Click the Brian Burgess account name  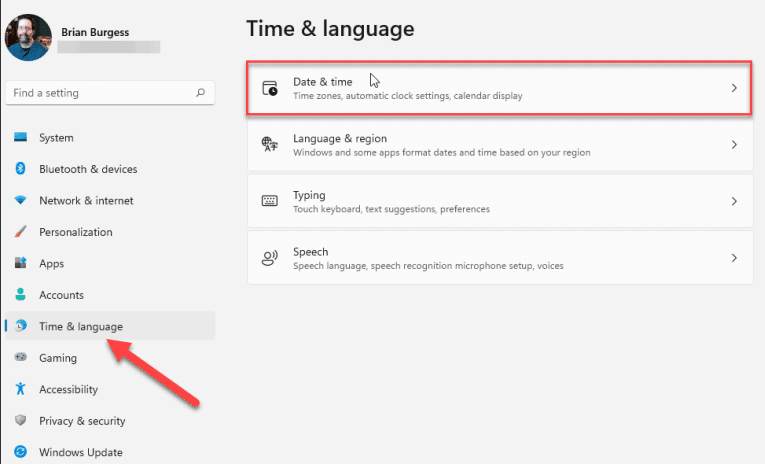(x=95, y=32)
